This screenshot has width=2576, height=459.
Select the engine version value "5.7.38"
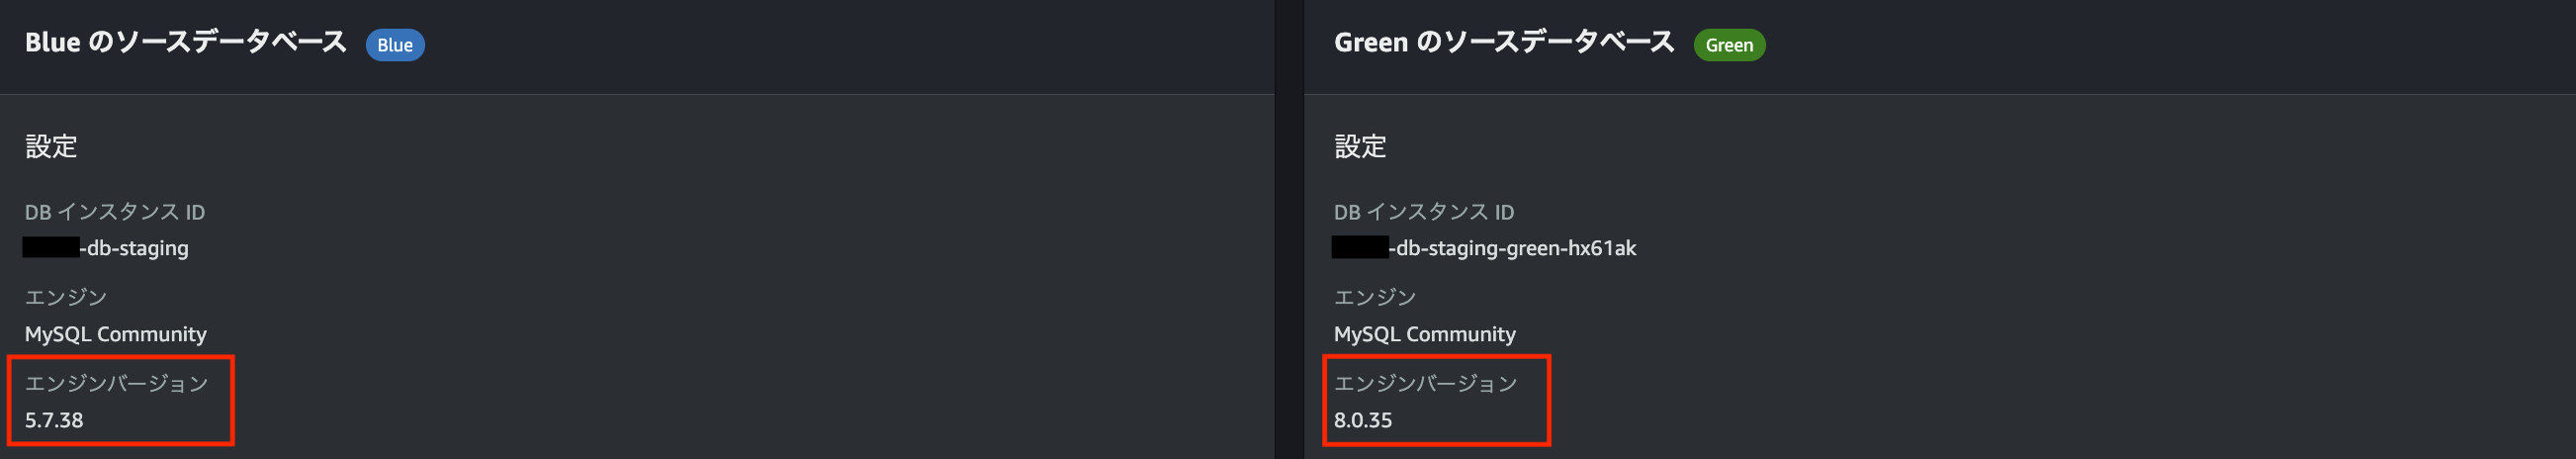pos(54,420)
